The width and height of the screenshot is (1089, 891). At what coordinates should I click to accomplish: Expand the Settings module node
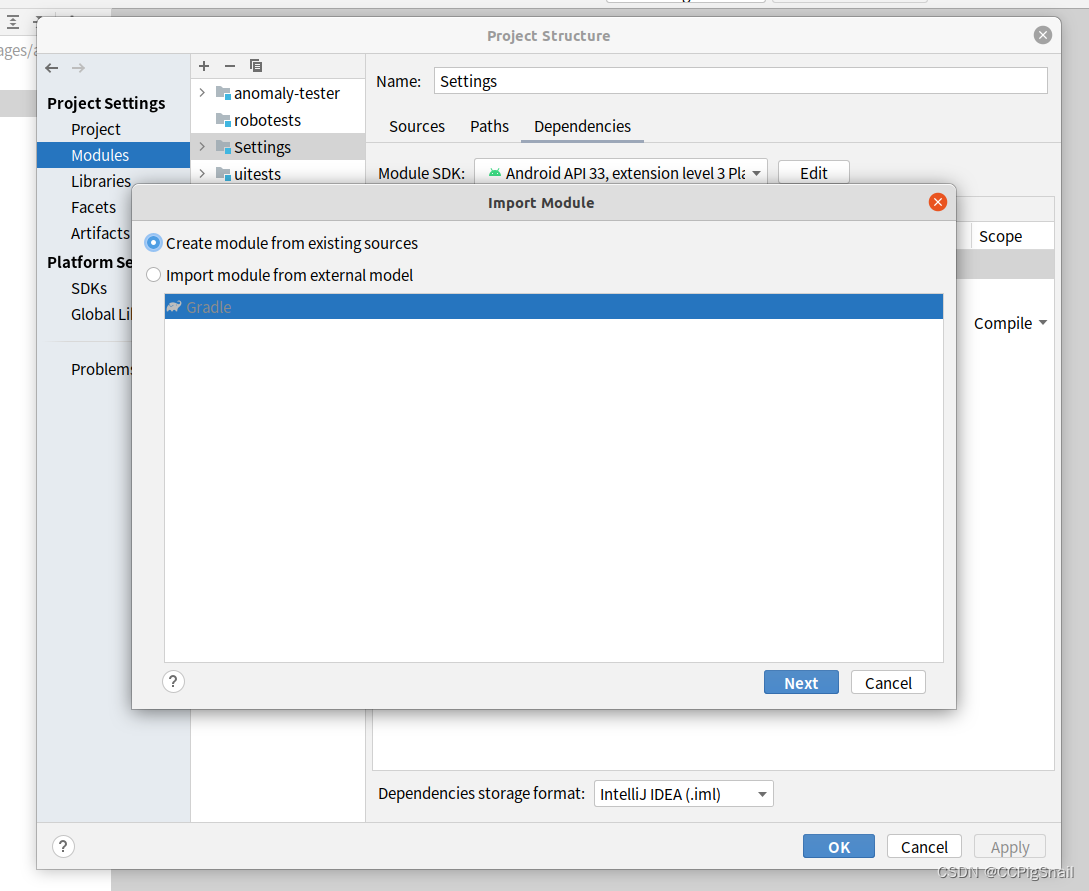point(202,147)
